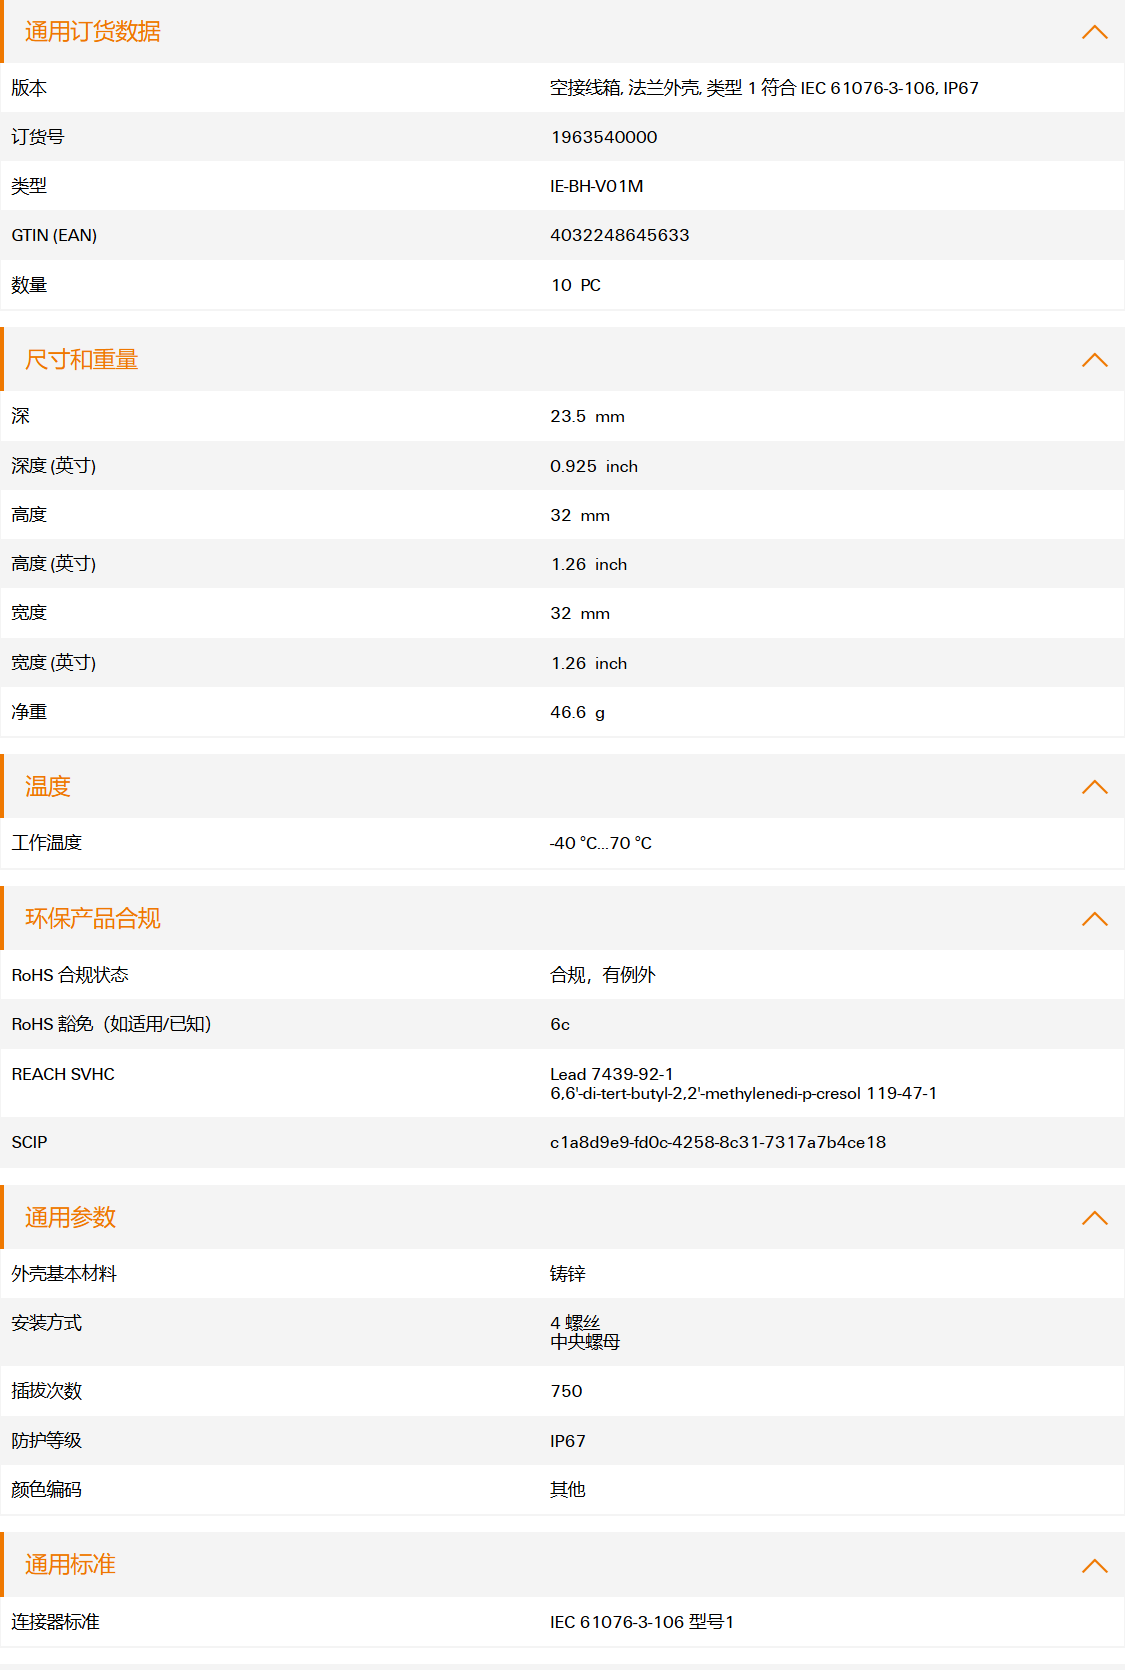
Task: Click the RoHS exemption value 6c
Action: 560,1024
